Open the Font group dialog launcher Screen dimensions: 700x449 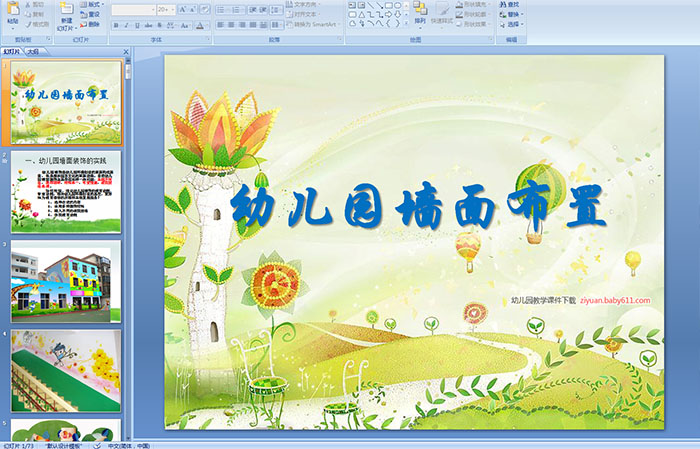click(208, 39)
